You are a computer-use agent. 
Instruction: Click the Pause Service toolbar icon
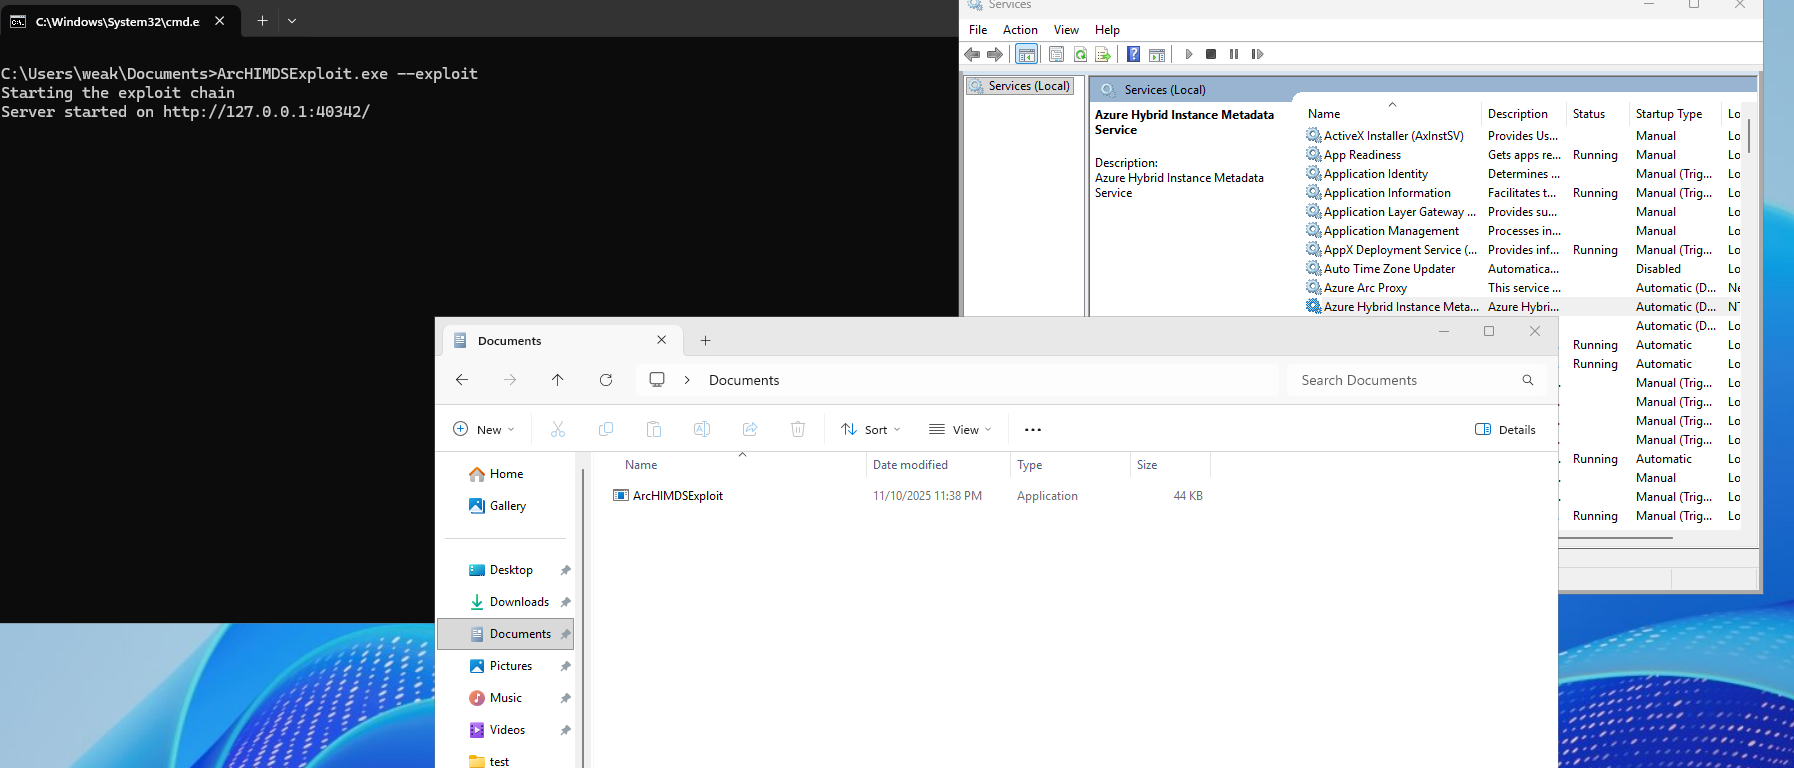click(1234, 54)
